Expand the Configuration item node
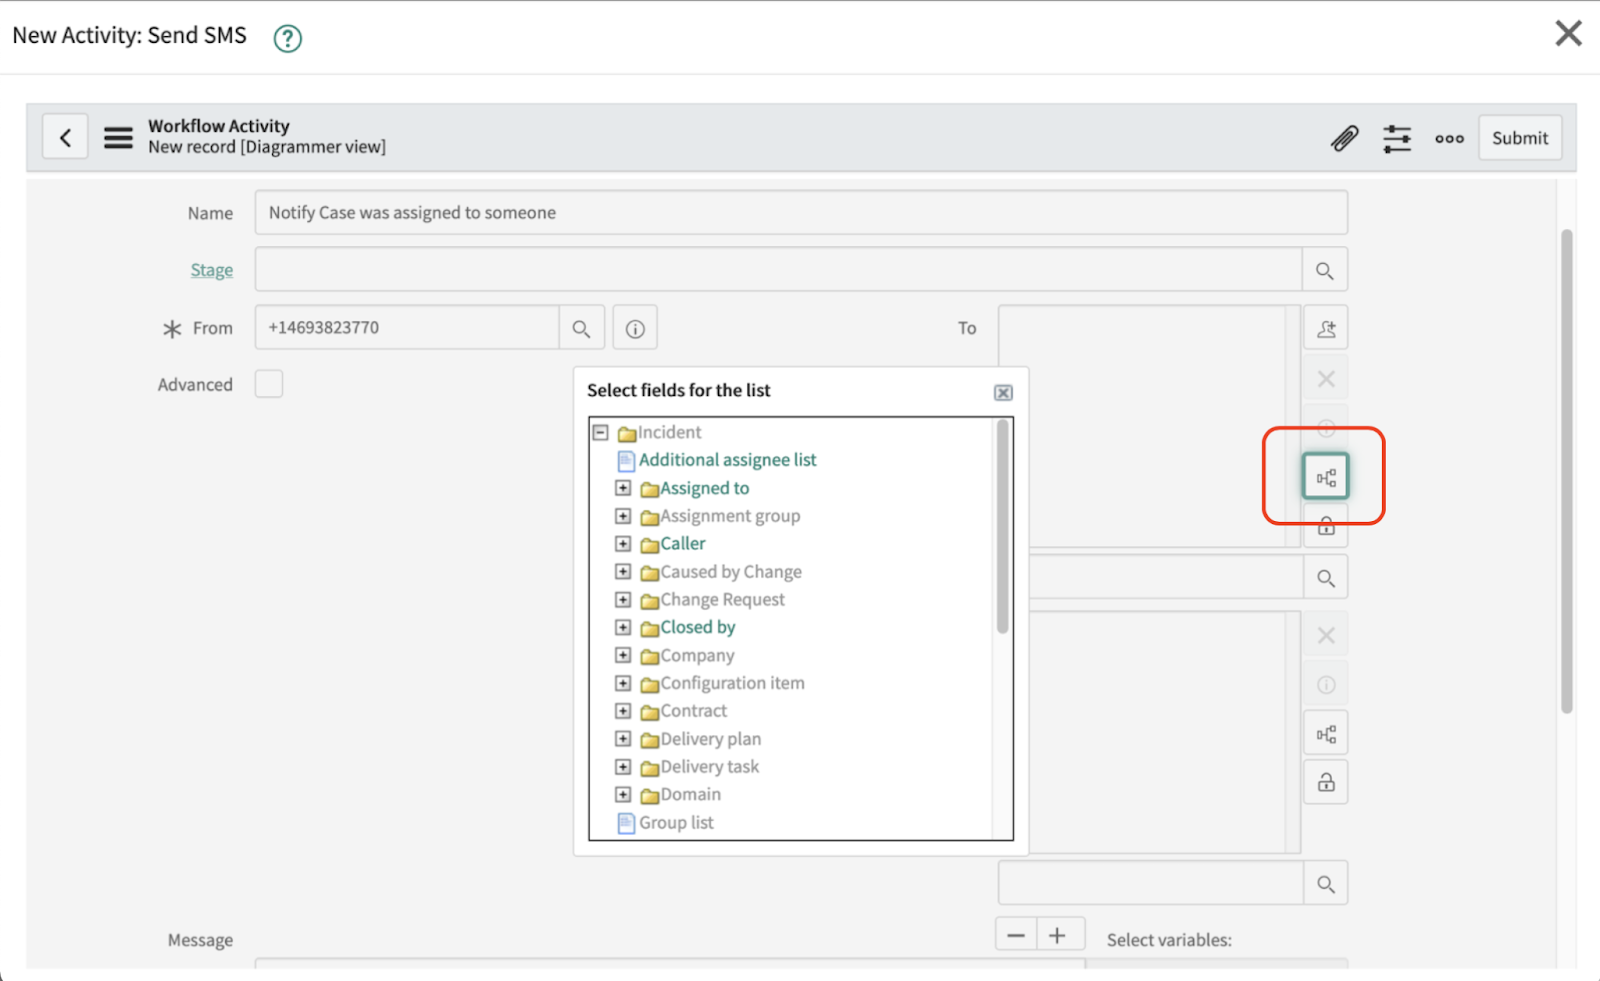The width and height of the screenshot is (1600, 981). (x=623, y=684)
